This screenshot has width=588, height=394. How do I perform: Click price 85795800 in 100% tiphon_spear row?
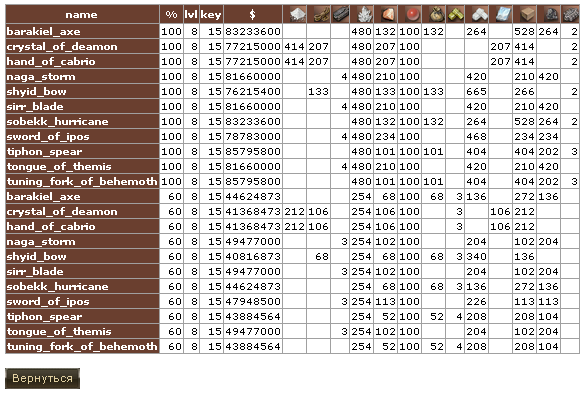point(253,151)
